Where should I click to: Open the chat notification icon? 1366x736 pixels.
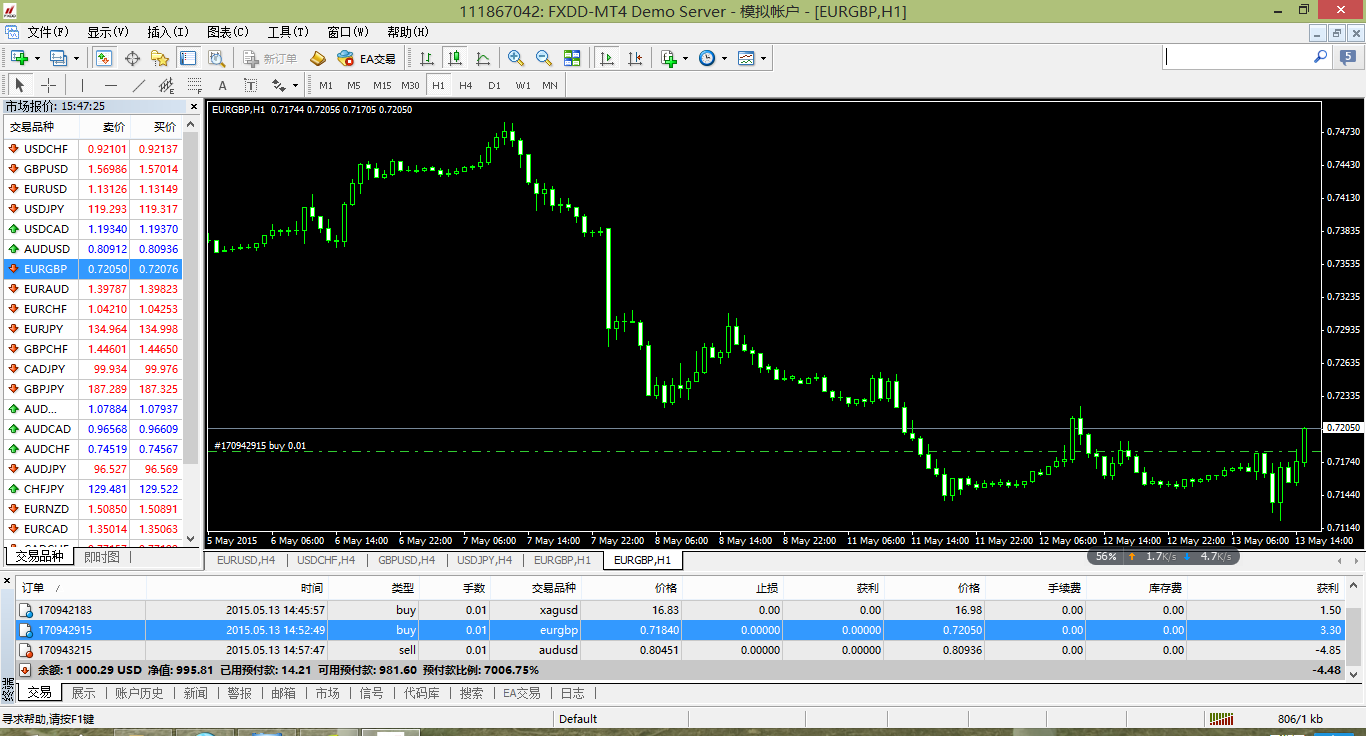pos(1350,58)
